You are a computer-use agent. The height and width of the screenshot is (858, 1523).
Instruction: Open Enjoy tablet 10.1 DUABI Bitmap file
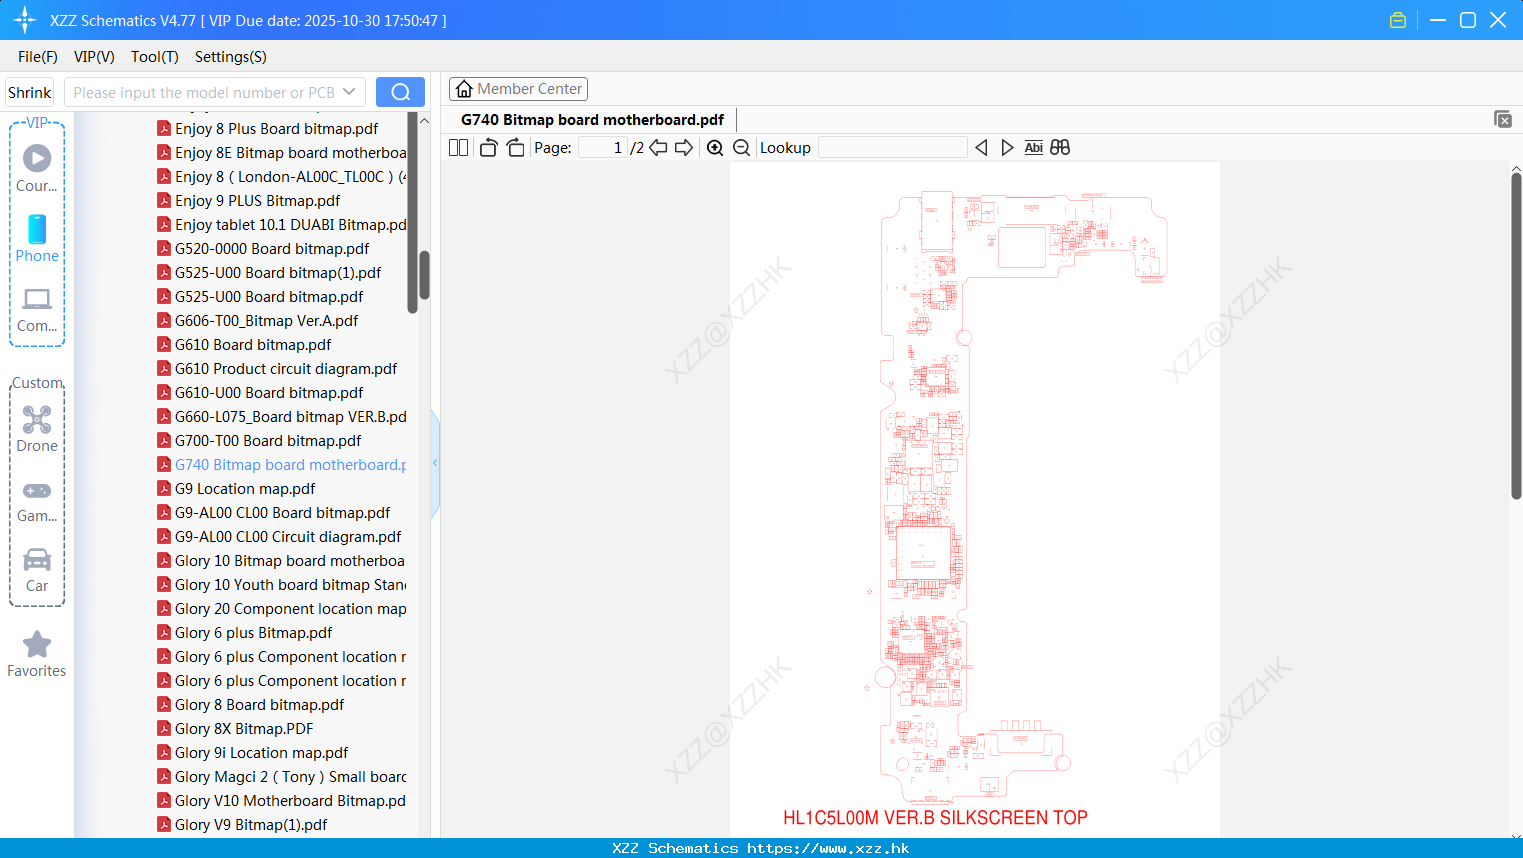point(282,225)
